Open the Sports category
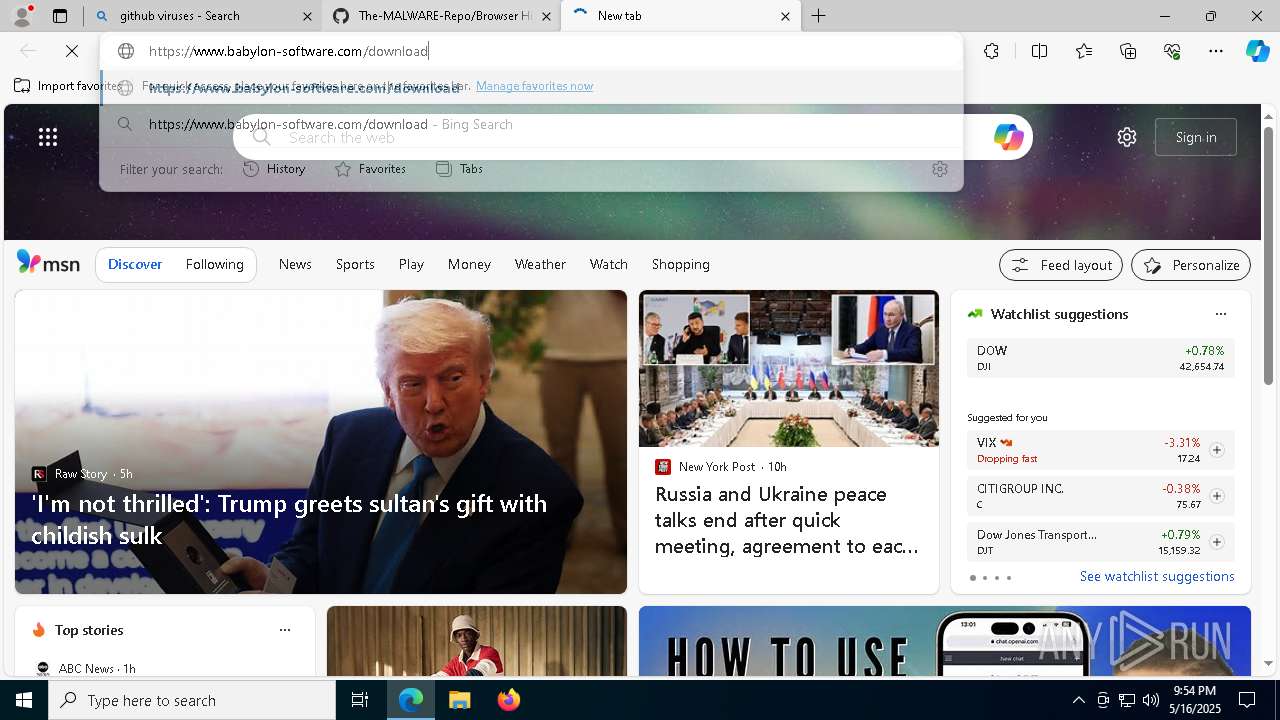Viewport: 1280px width, 720px height. 355,264
